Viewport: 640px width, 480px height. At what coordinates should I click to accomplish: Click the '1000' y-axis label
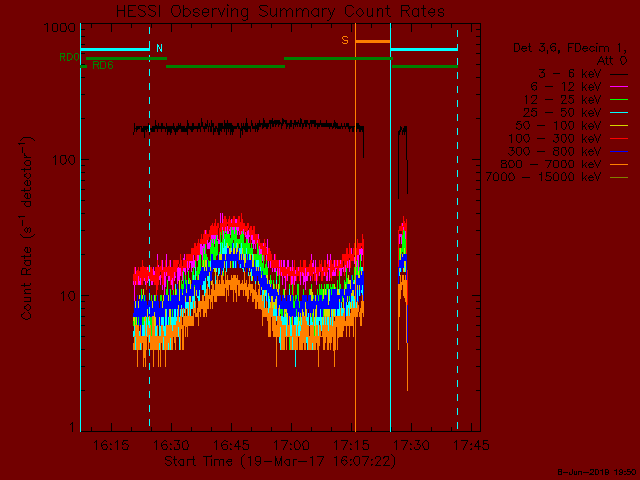click(x=60, y=28)
